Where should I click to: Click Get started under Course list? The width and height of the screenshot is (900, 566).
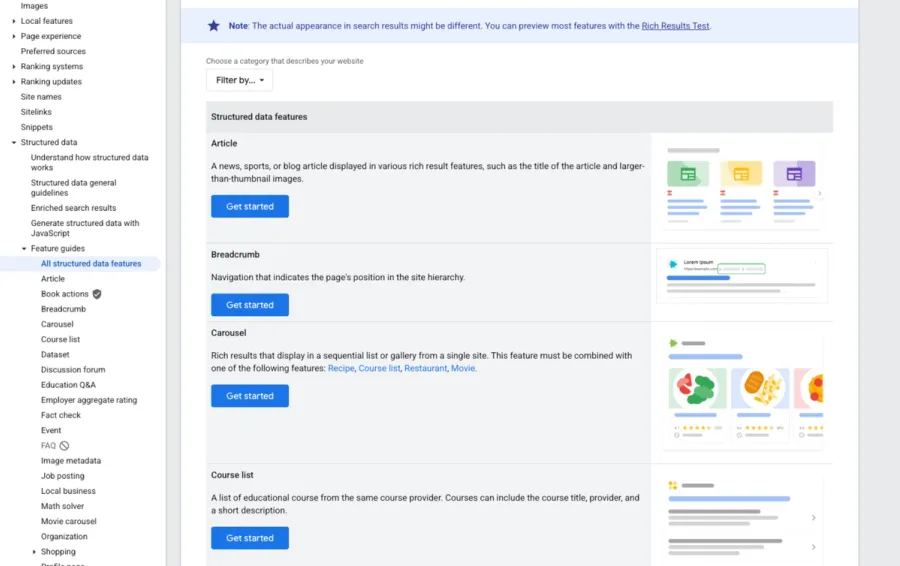coord(250,538)
